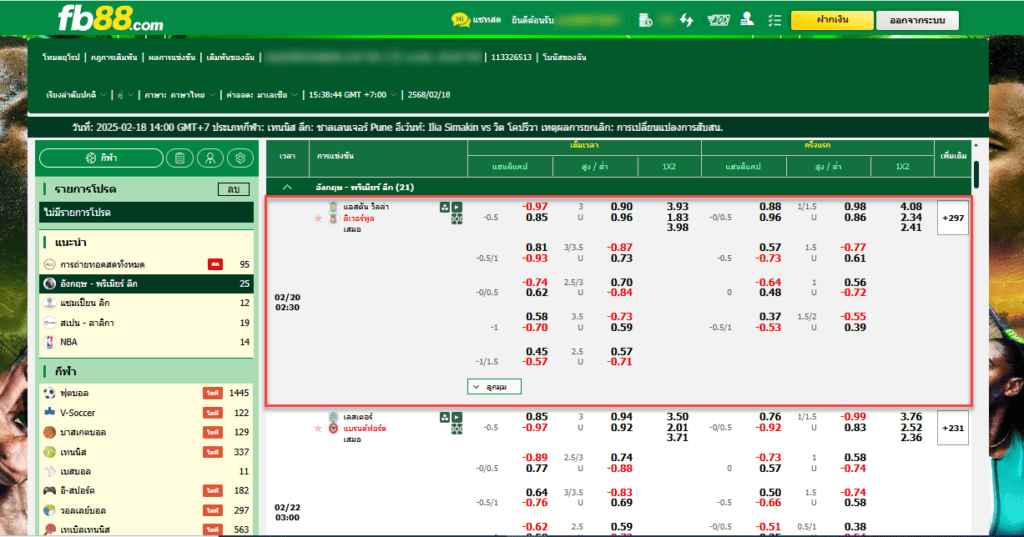
Task: Open scoreboard icon for Leicester match
Action: (x=456, y=429)
